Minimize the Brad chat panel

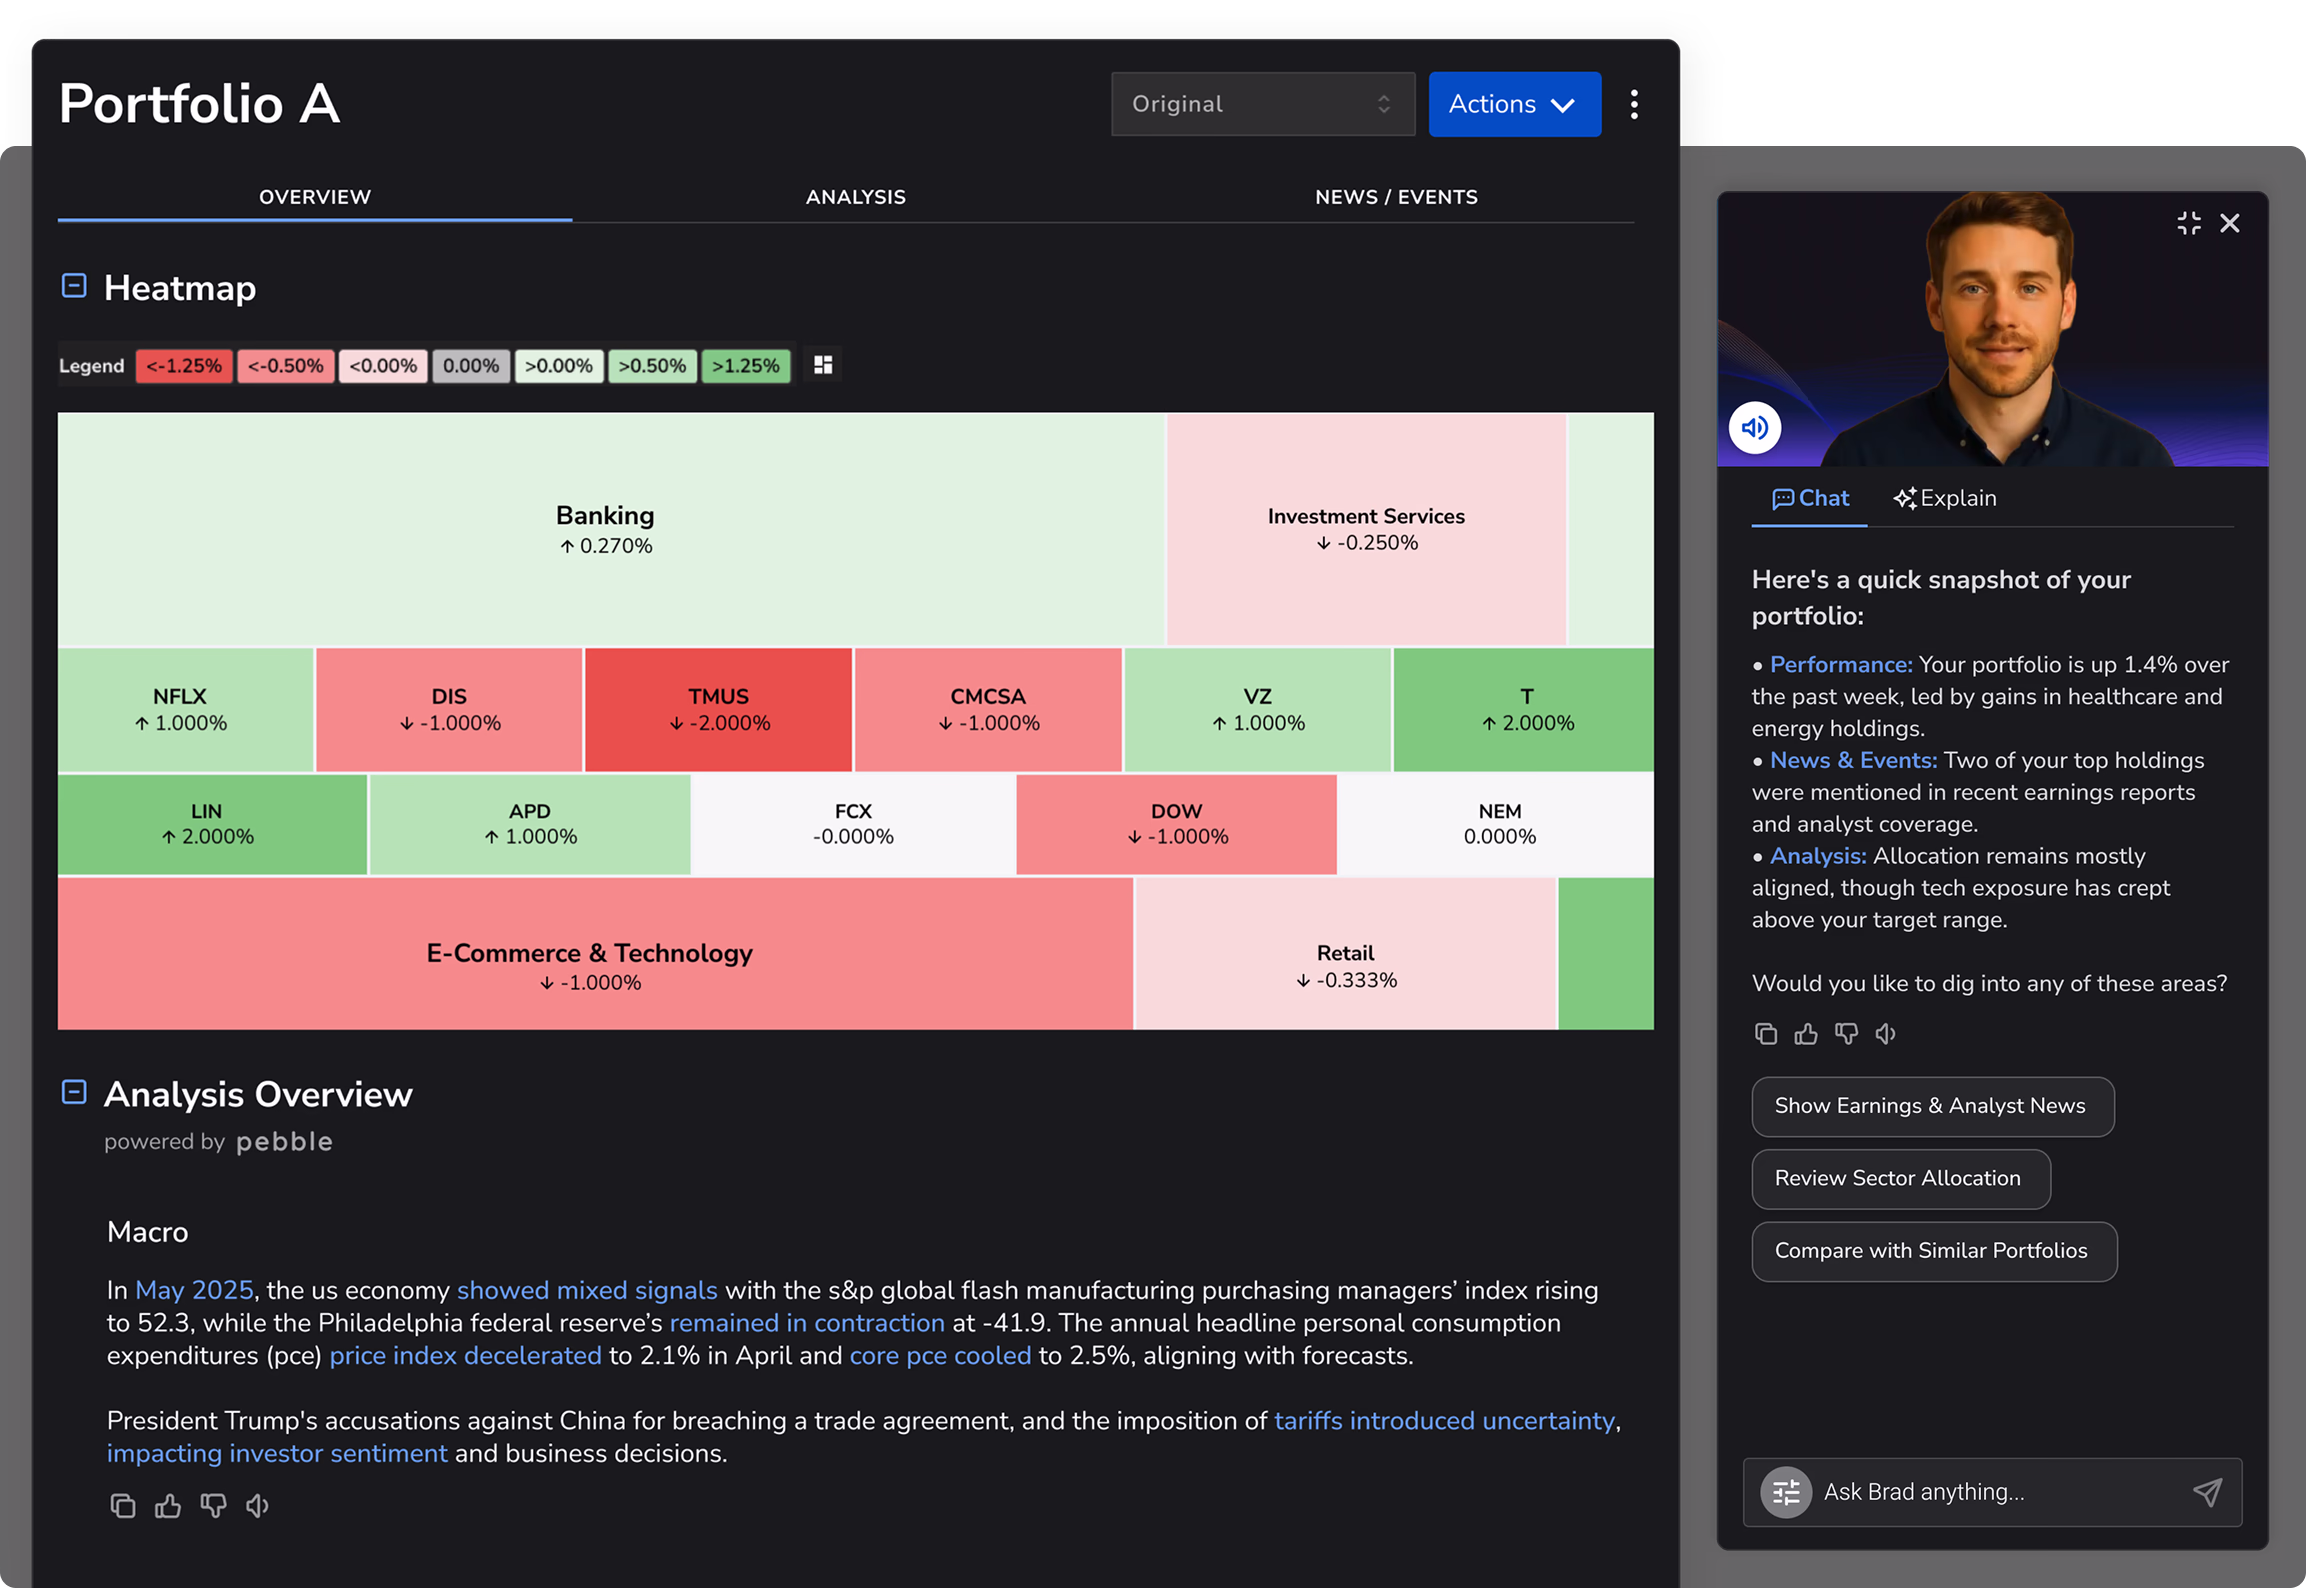tap(2189, 223)
